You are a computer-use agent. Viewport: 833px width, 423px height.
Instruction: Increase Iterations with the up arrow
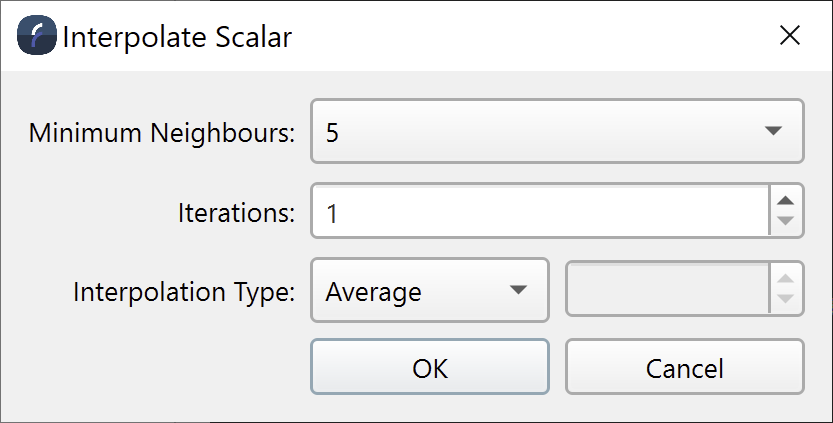click(x=786, y=201)
